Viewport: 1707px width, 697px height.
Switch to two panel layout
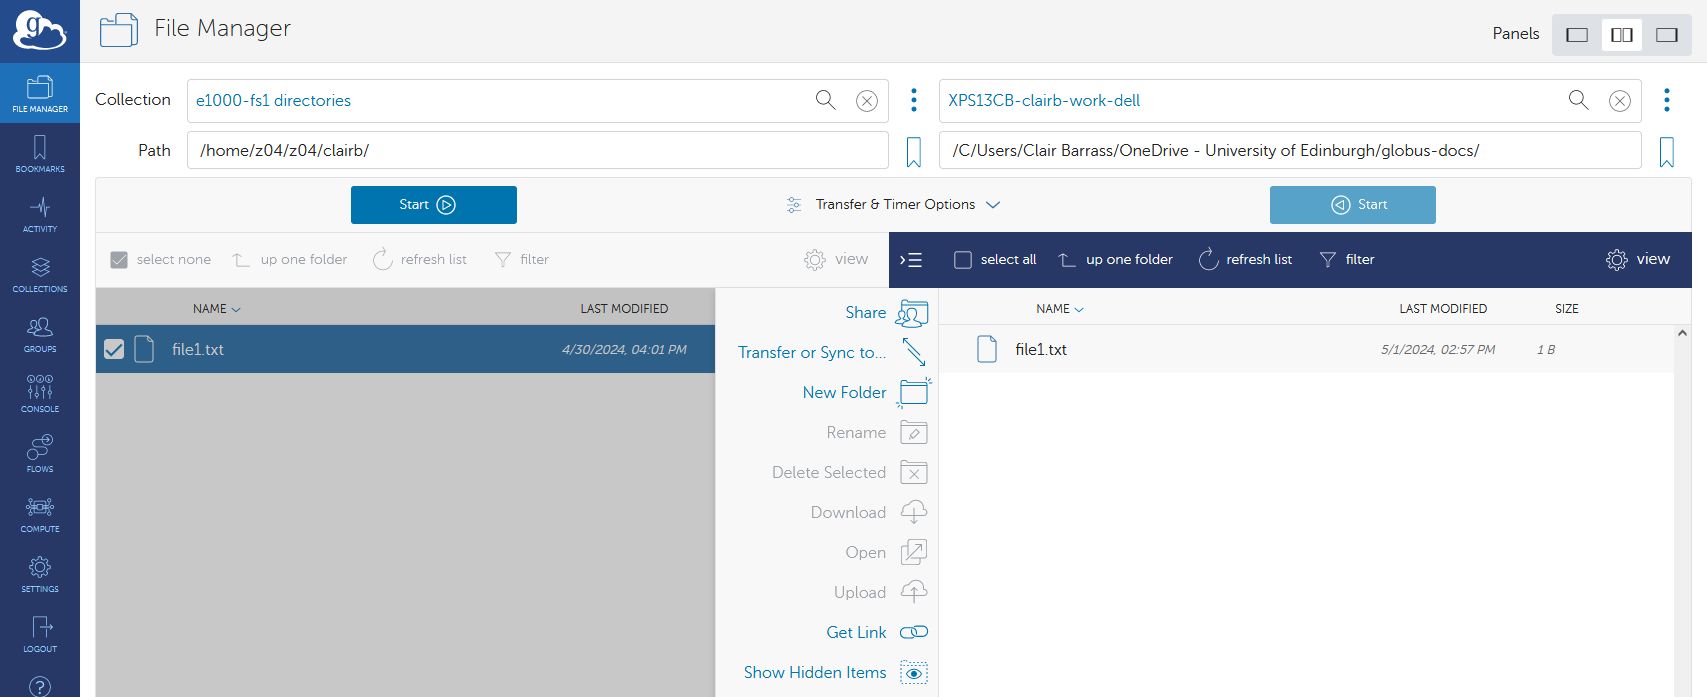(x=1622, y=35)
